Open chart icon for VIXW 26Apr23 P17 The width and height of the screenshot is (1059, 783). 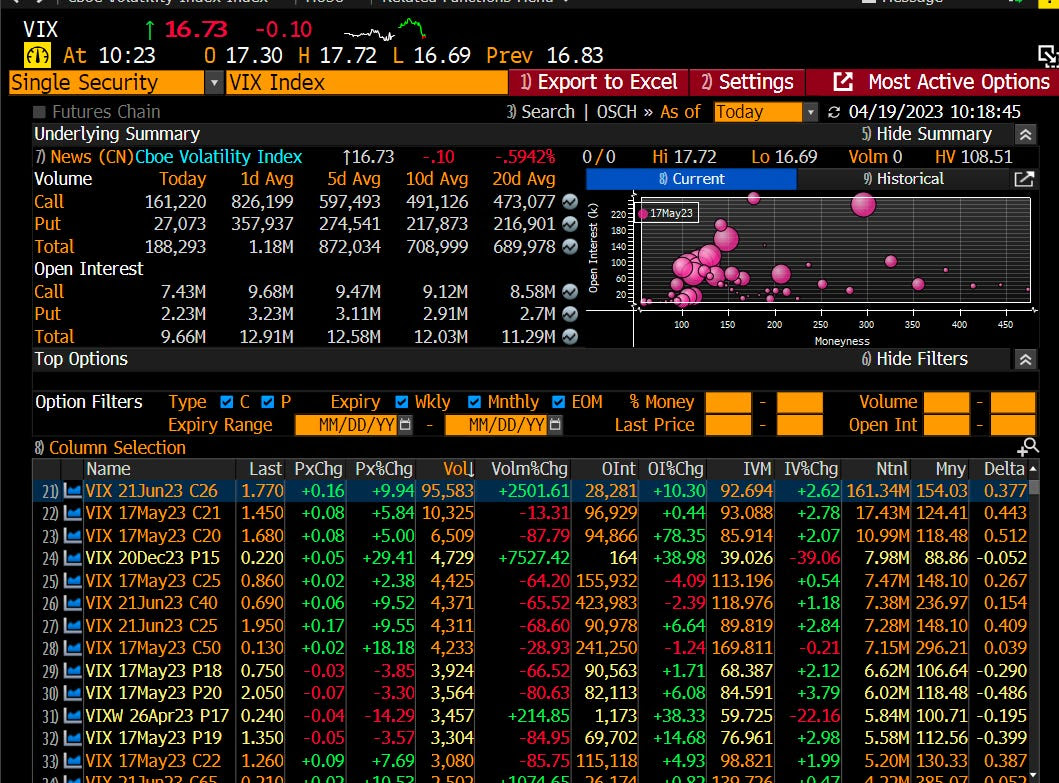tap(72, 716)
